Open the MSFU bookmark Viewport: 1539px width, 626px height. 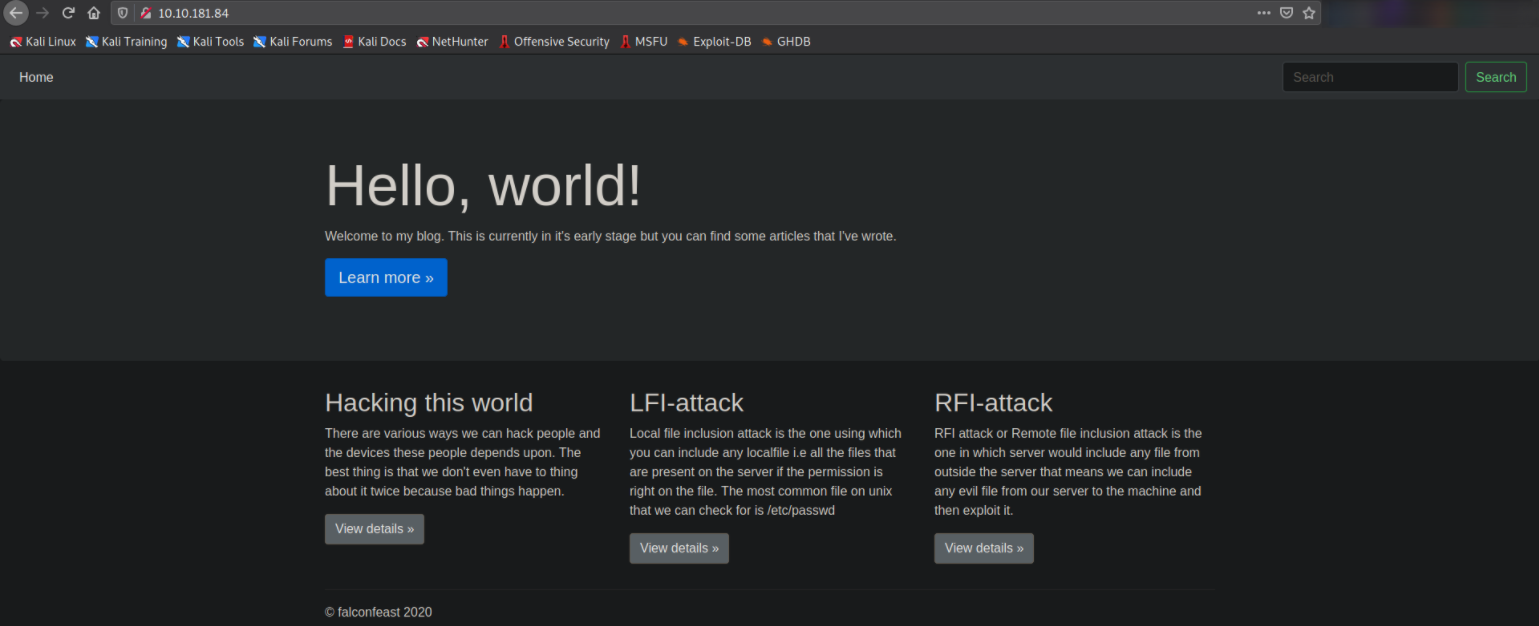tap(643, 42)
